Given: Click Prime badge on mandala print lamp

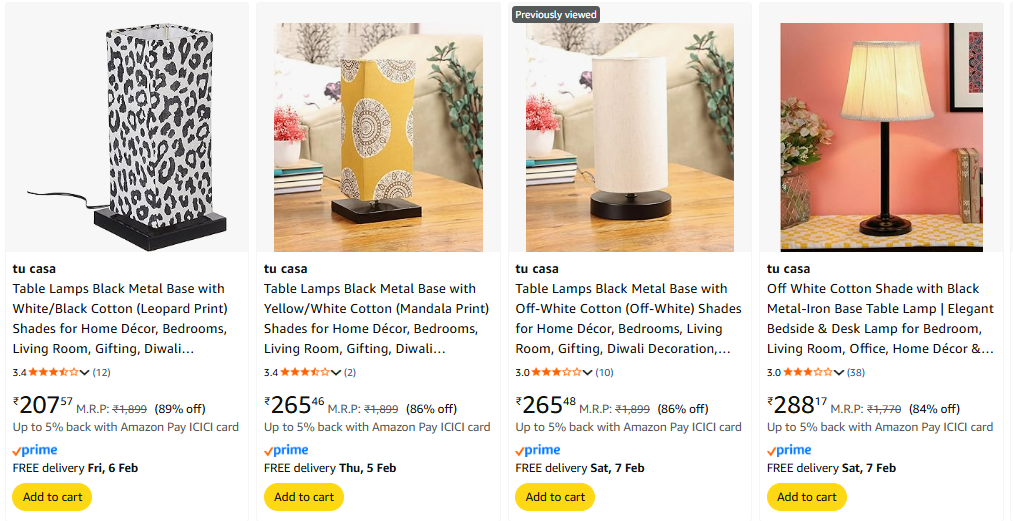Looking at the screenshot, I should [286, 450].
